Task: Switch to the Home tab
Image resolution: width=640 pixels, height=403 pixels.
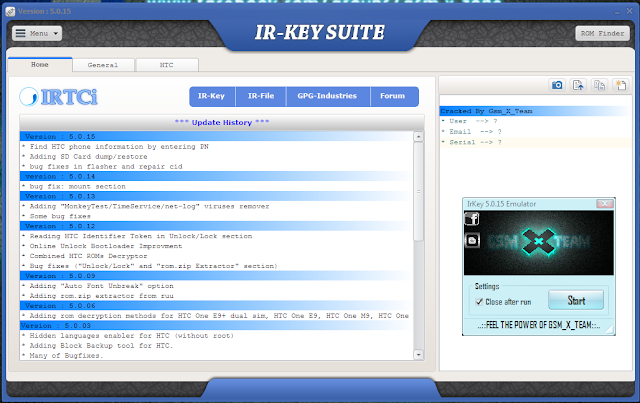Action: 40,65
